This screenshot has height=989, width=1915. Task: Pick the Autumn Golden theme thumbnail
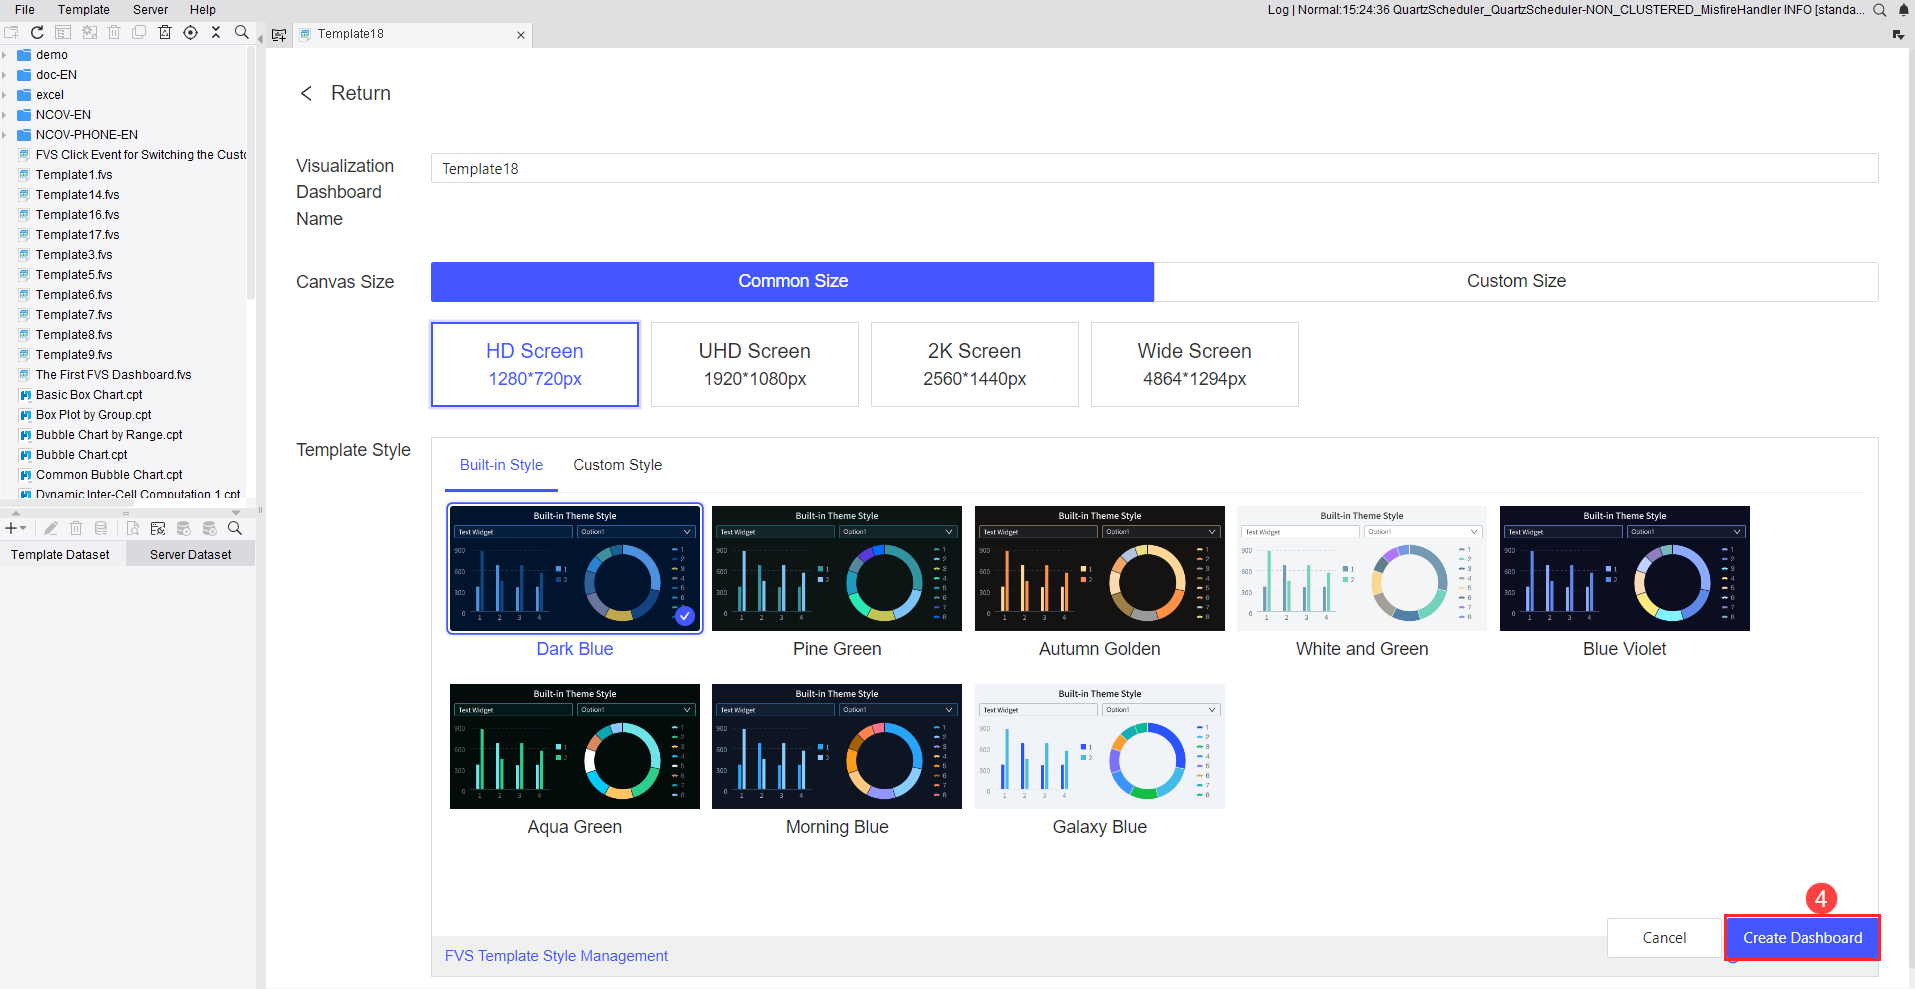point(1099,568)
